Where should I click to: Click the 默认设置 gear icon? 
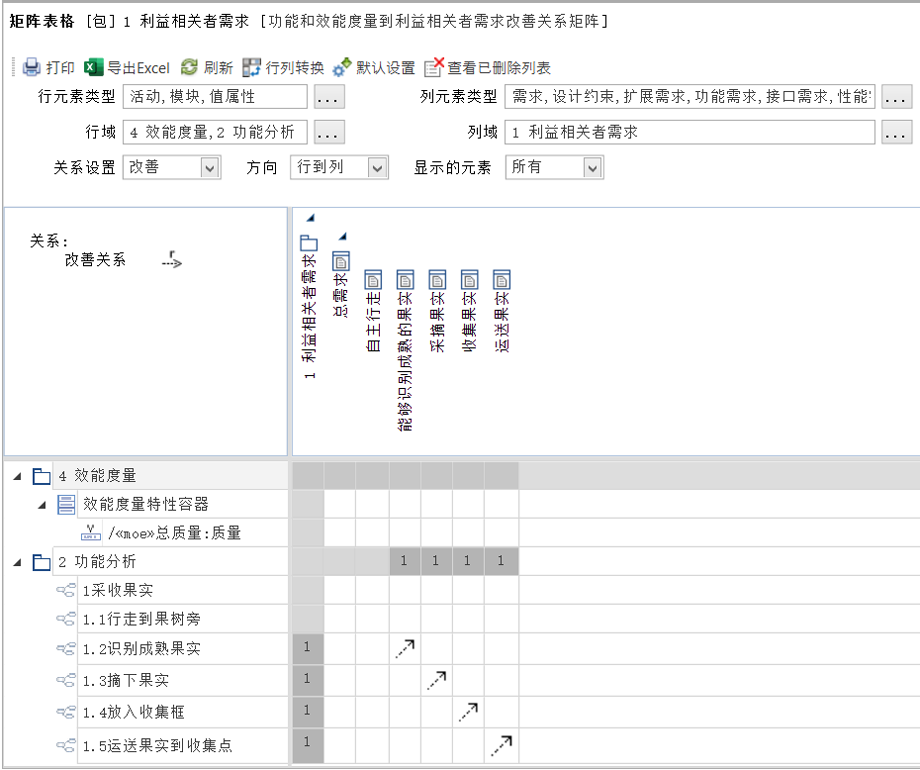click(341, 67)
